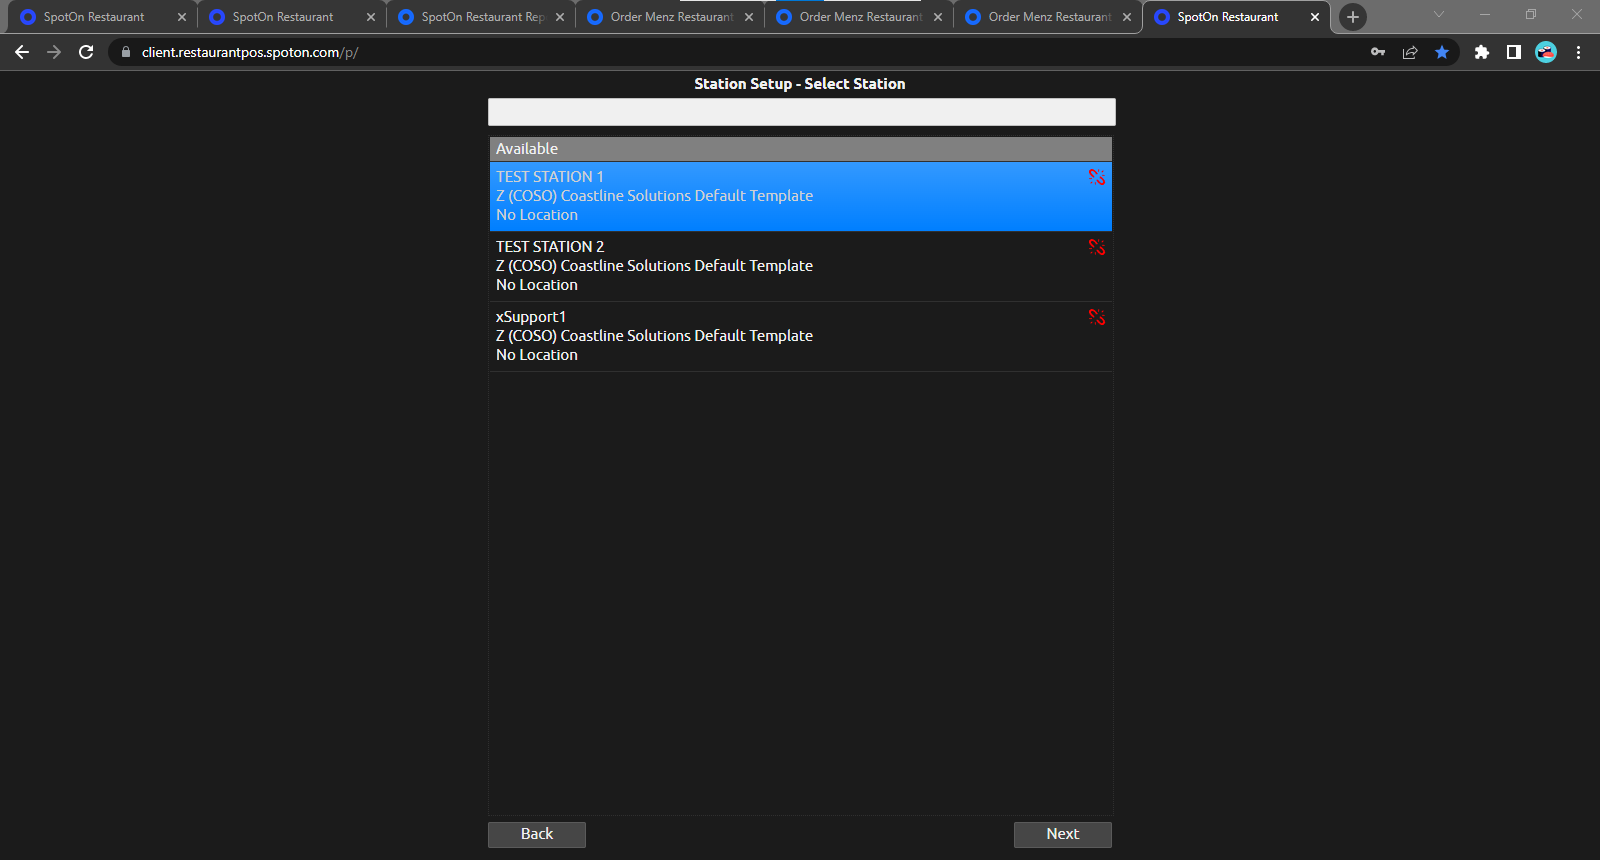The width and height of the screenshot is (1600, 860).
Task: Click template text under TEST STATION 2
Action: [x=654, y=266]
